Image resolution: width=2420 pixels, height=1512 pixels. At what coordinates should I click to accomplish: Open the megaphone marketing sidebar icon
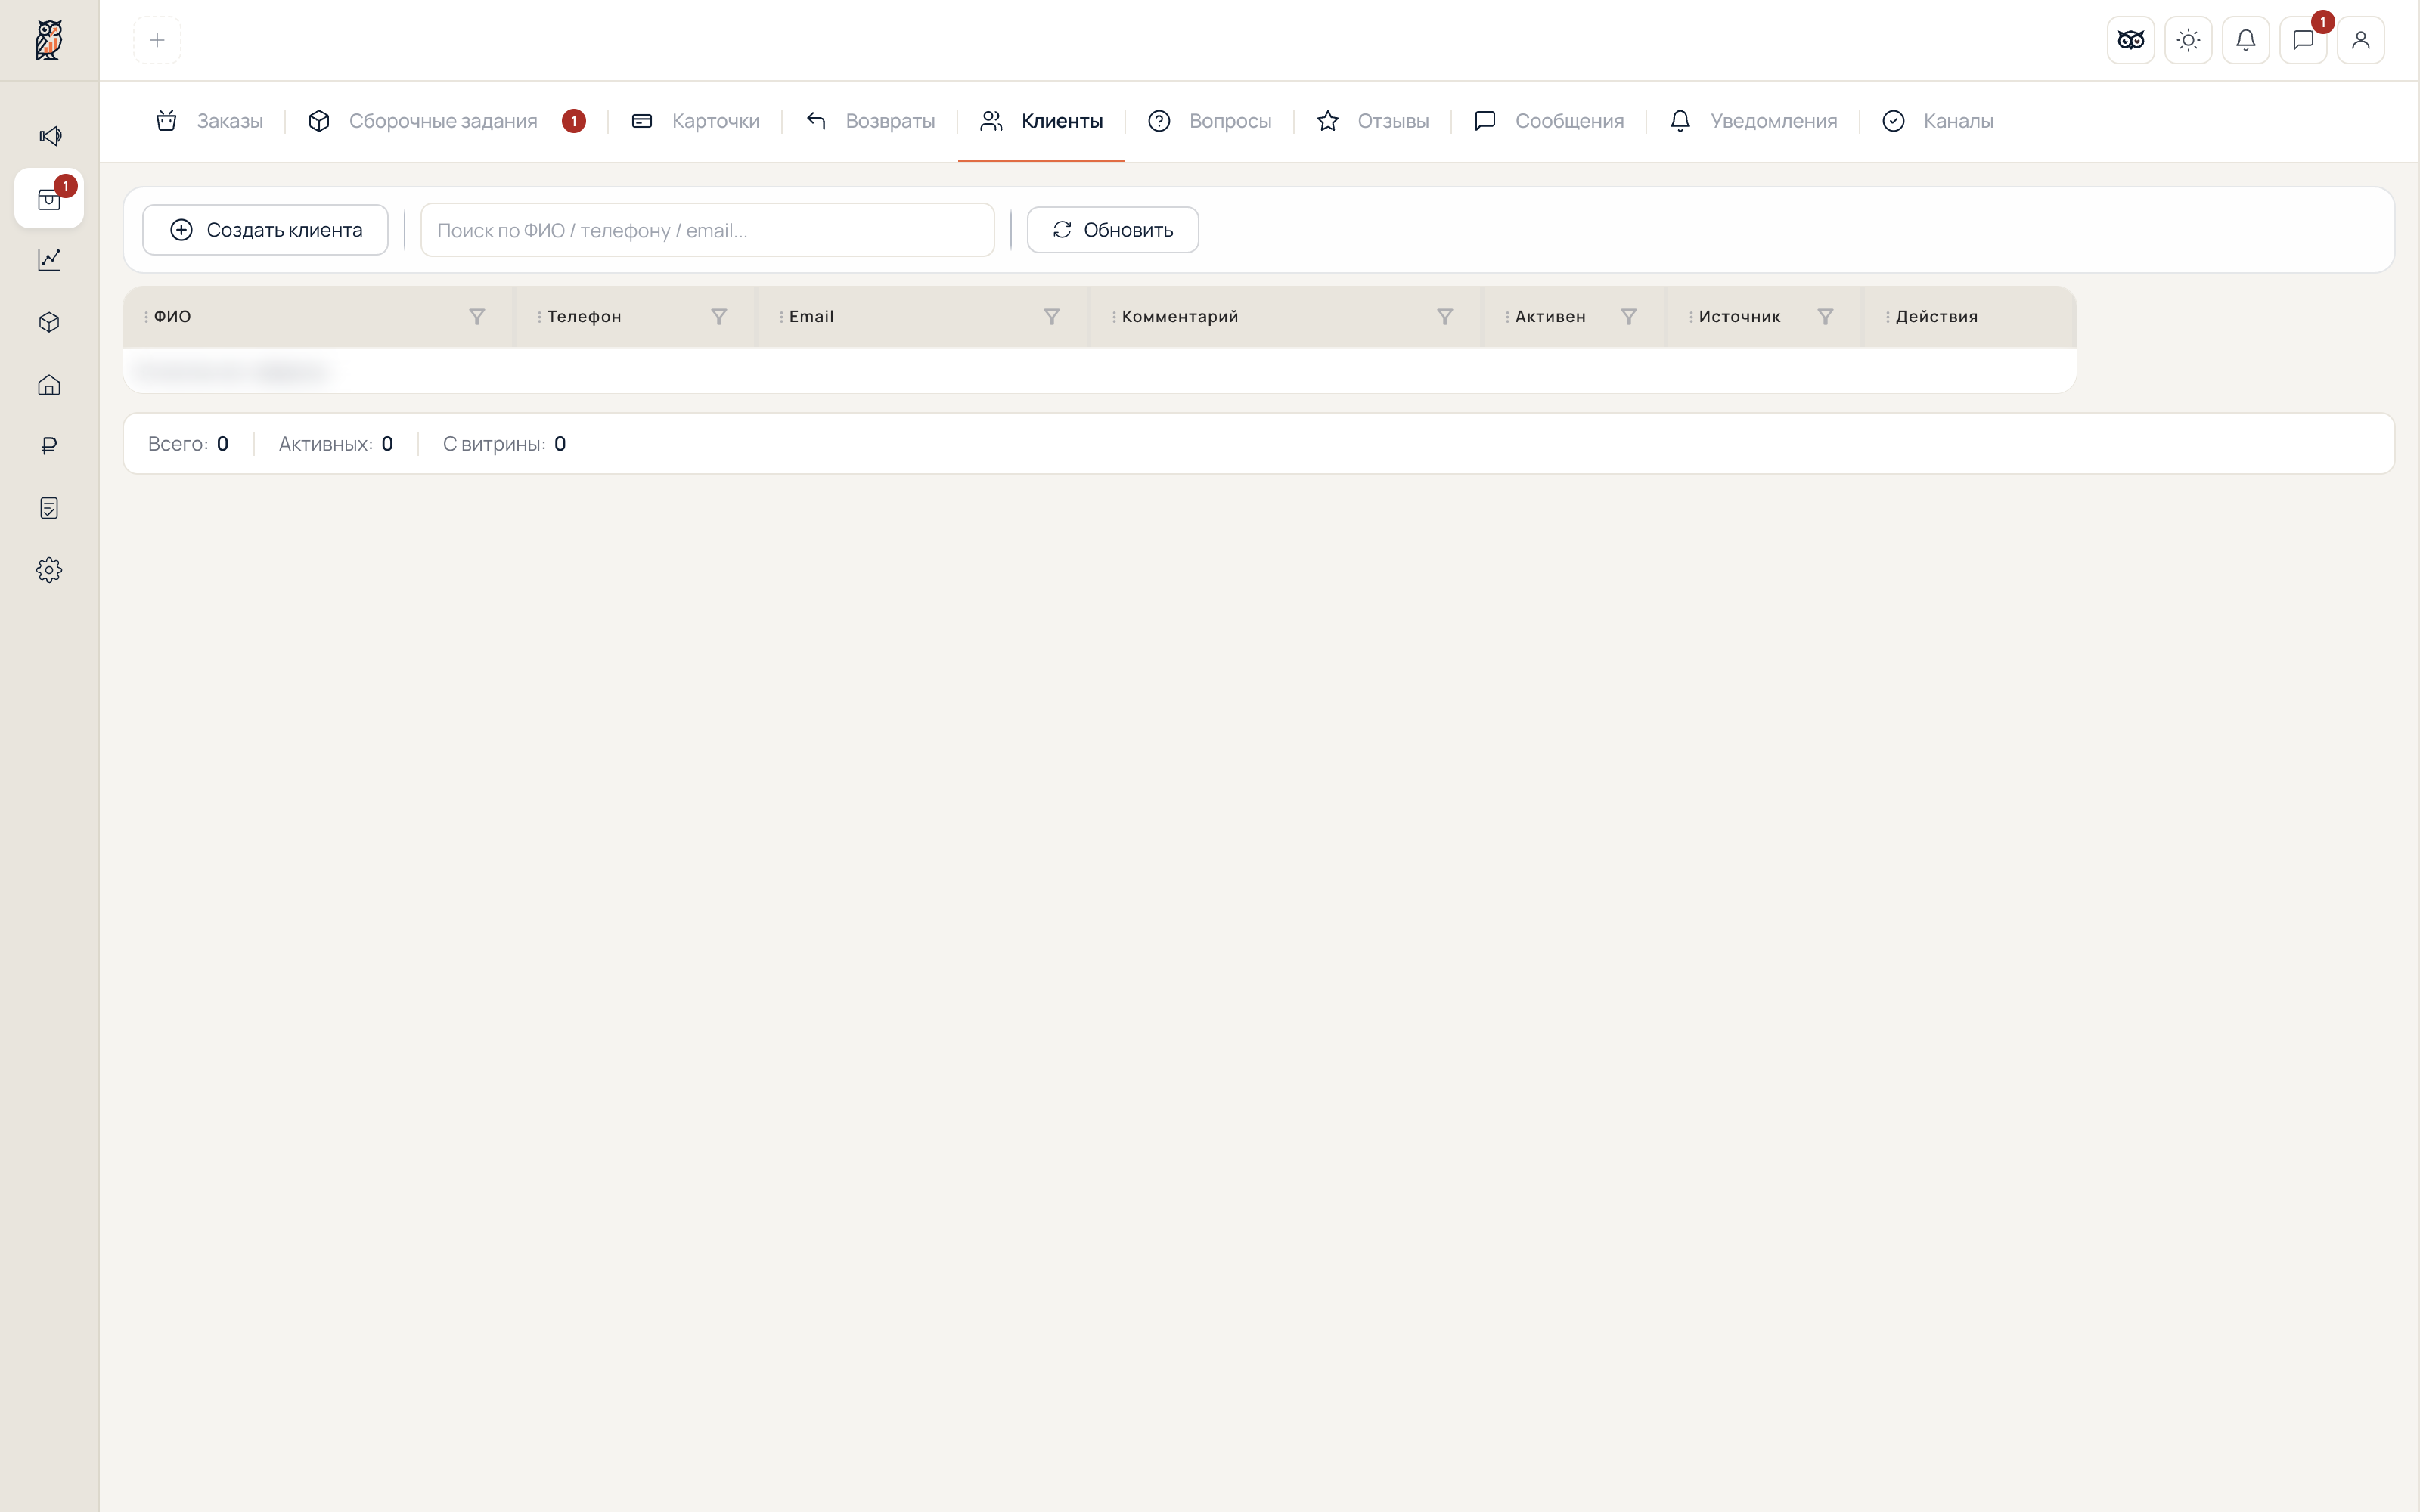[x=49, y=136]
